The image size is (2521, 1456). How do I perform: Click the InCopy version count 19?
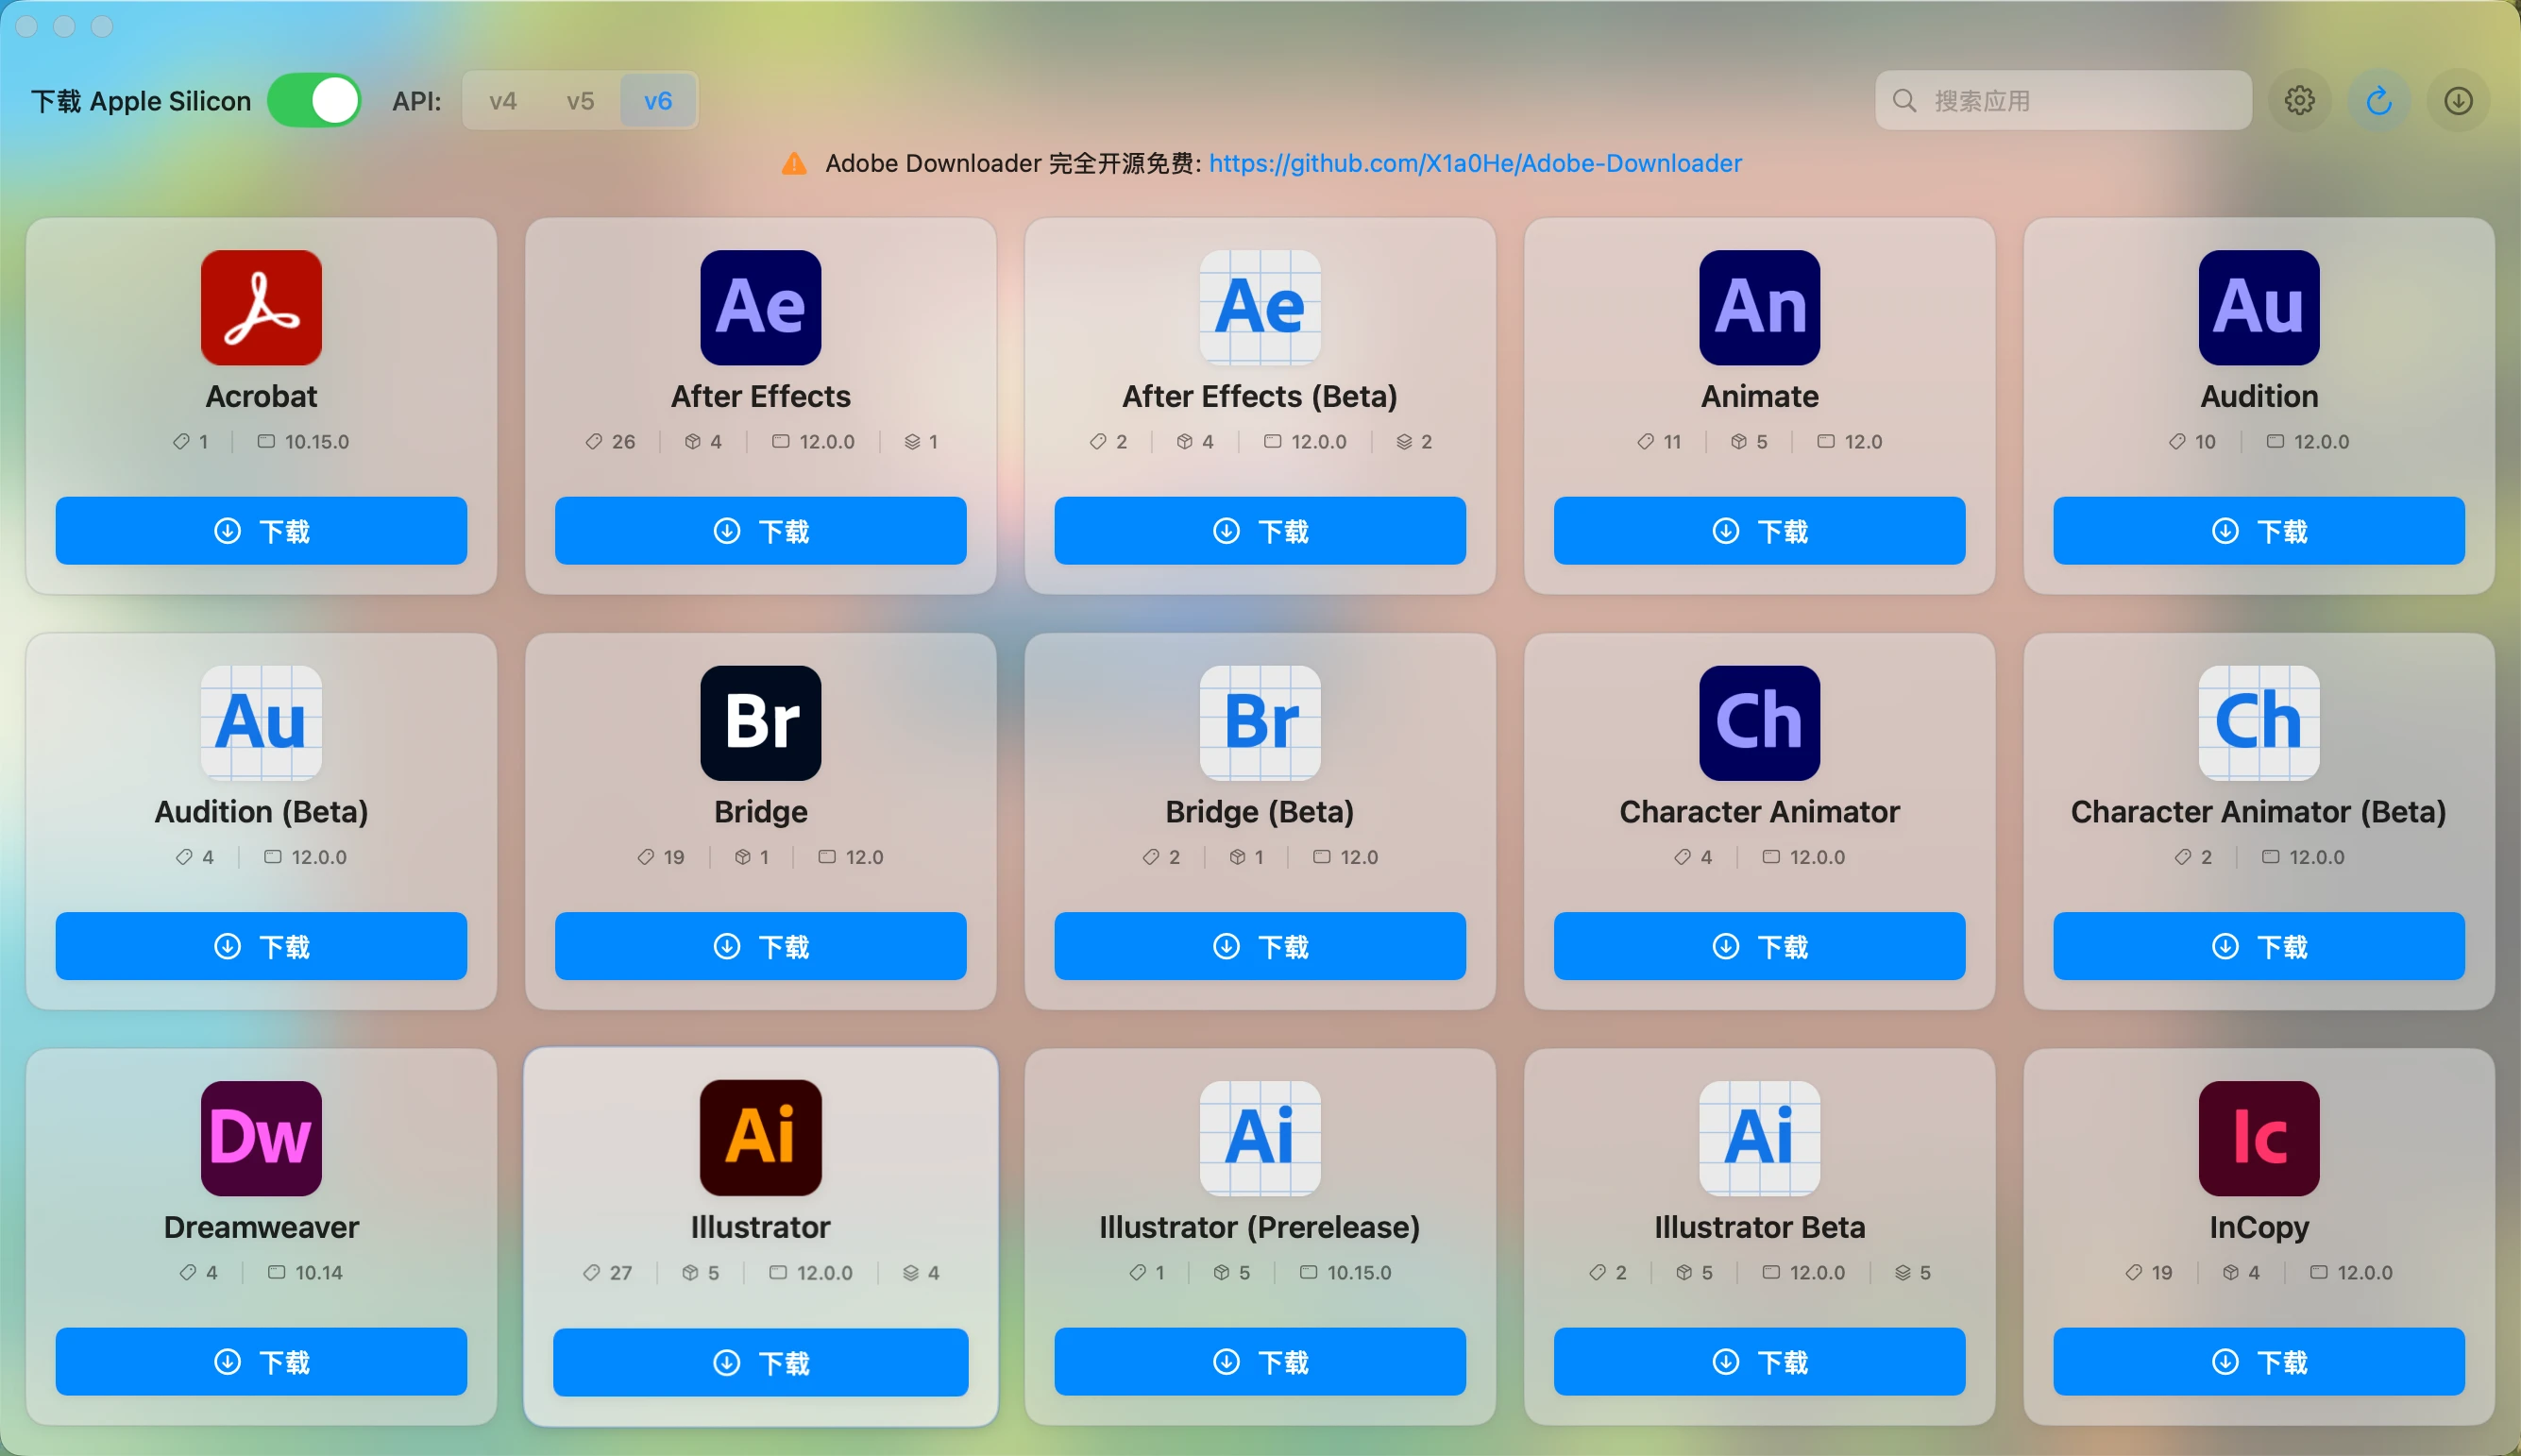coord(2149,1272)
